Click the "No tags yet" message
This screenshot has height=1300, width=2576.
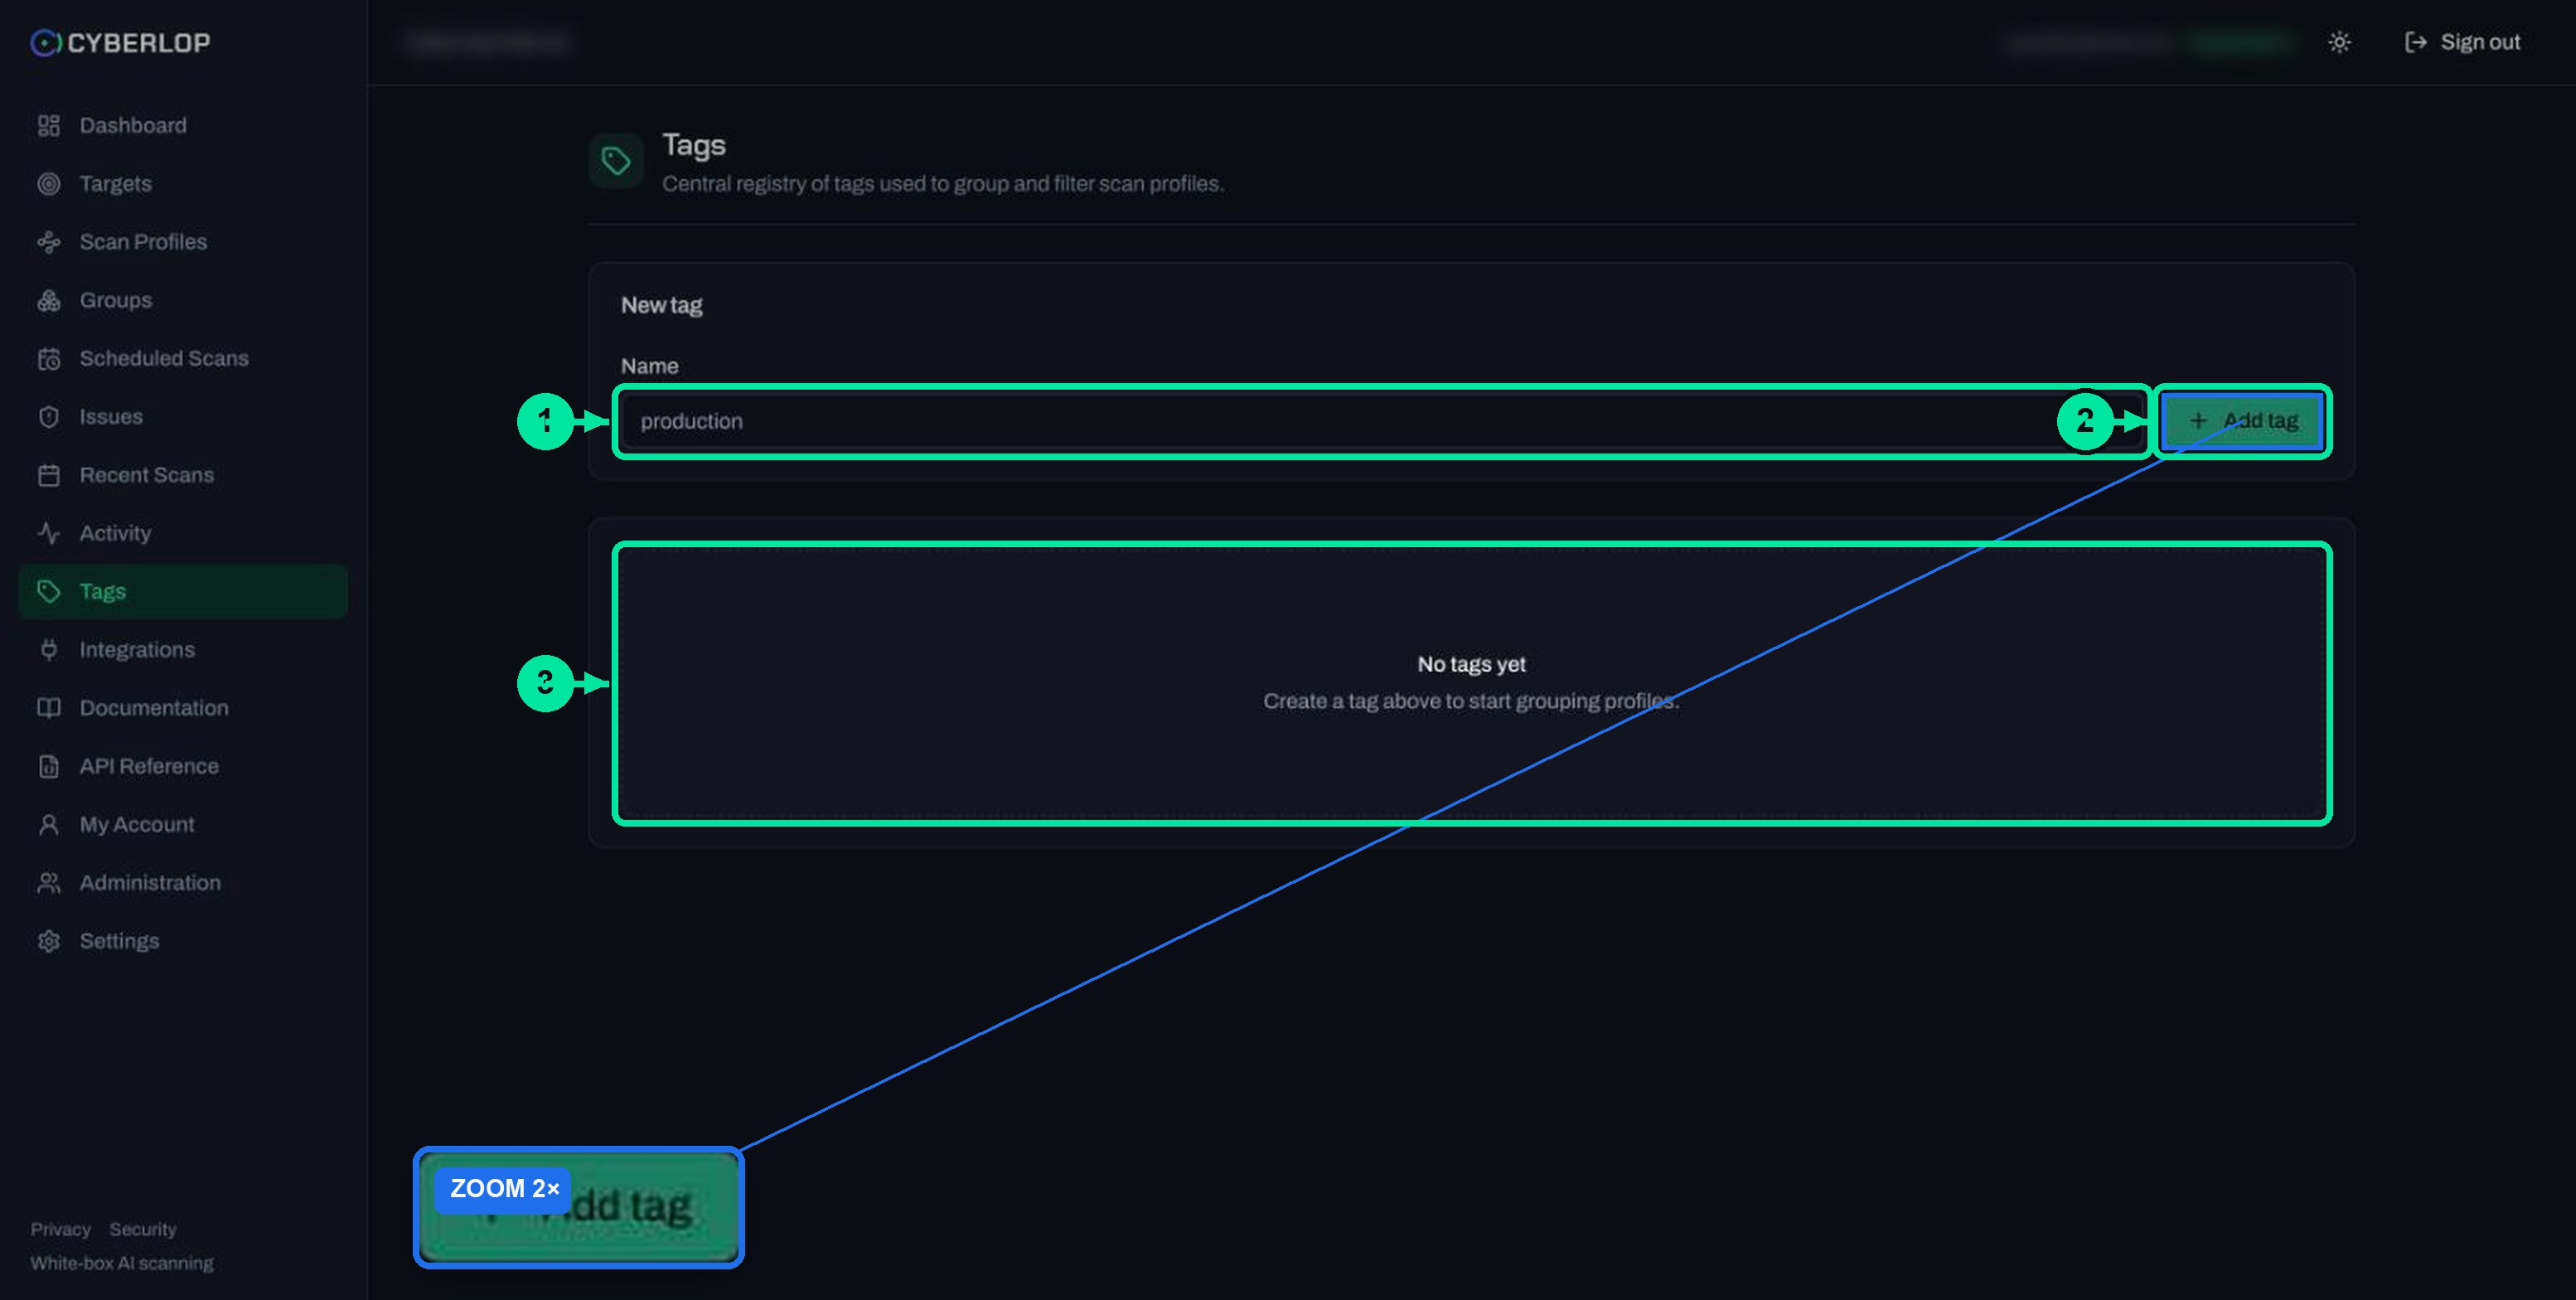[x=1471, y=664]
